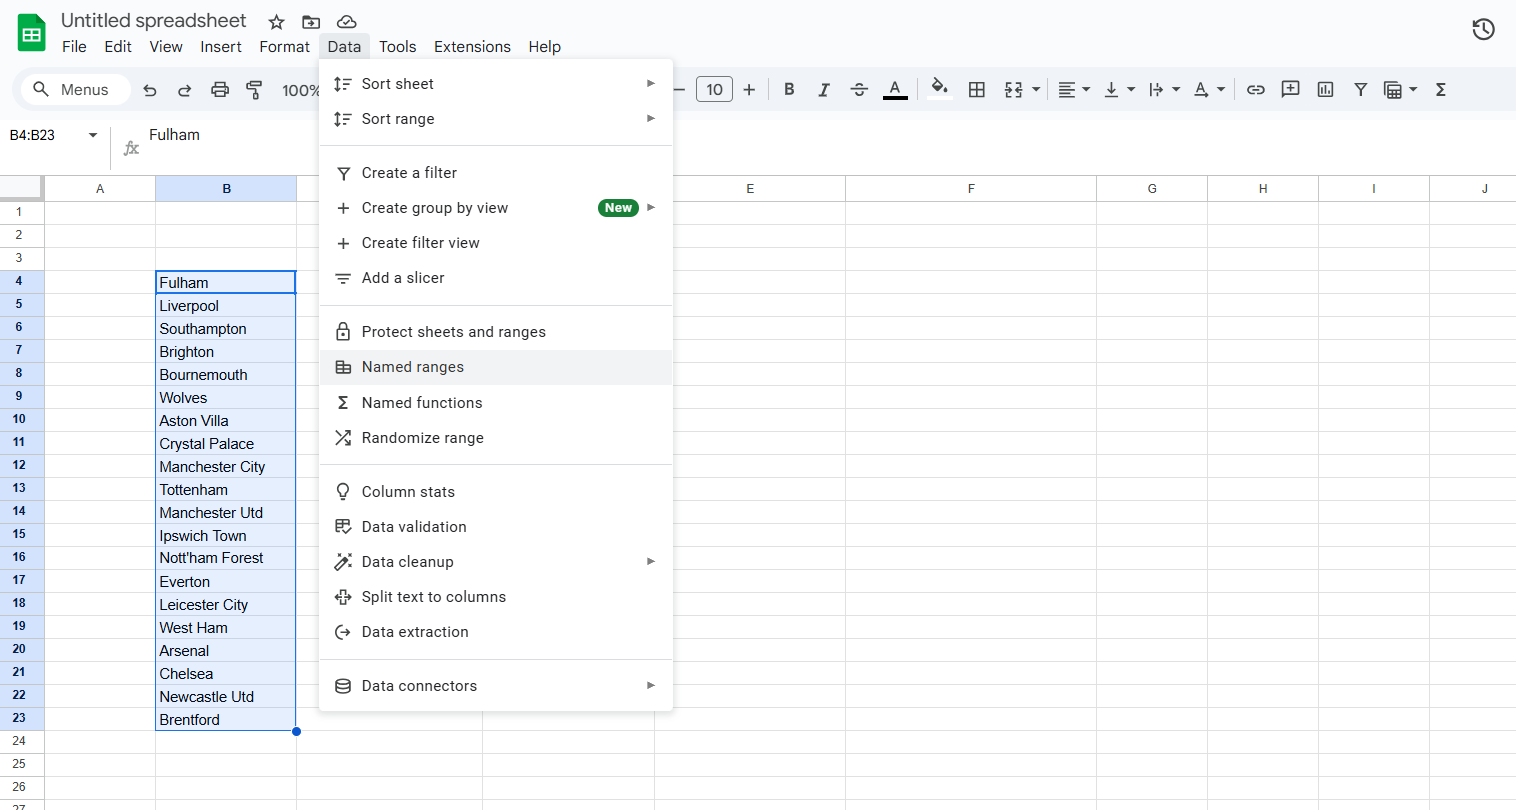Choose Randomize range

tap(496, 438)
